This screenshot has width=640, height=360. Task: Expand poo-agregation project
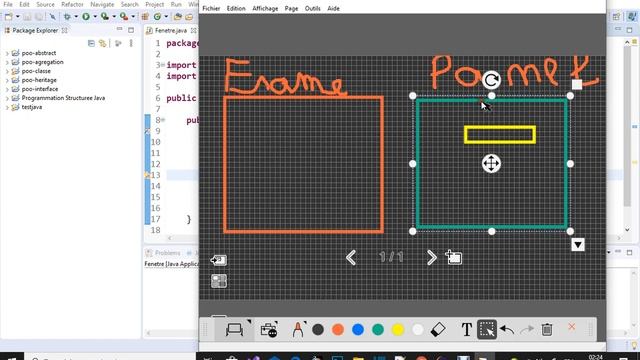click(7, 62)
